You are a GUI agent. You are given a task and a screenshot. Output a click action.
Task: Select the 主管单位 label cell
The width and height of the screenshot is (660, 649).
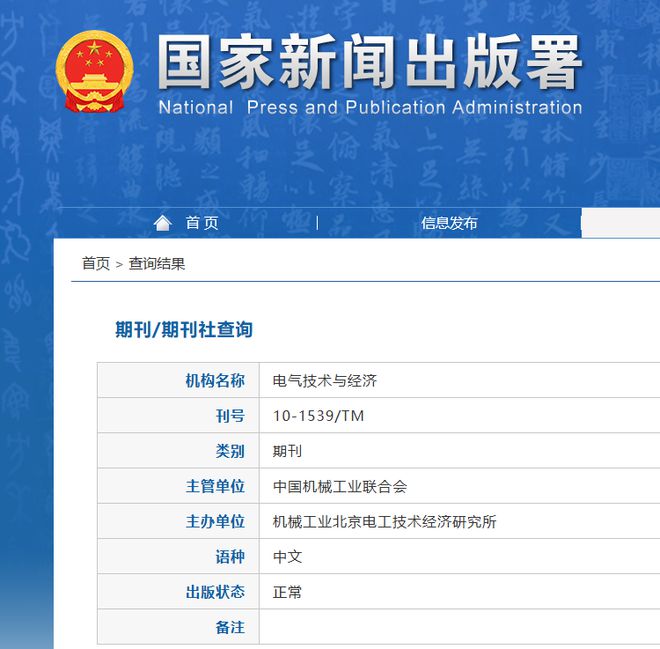[x=178, y=486]
